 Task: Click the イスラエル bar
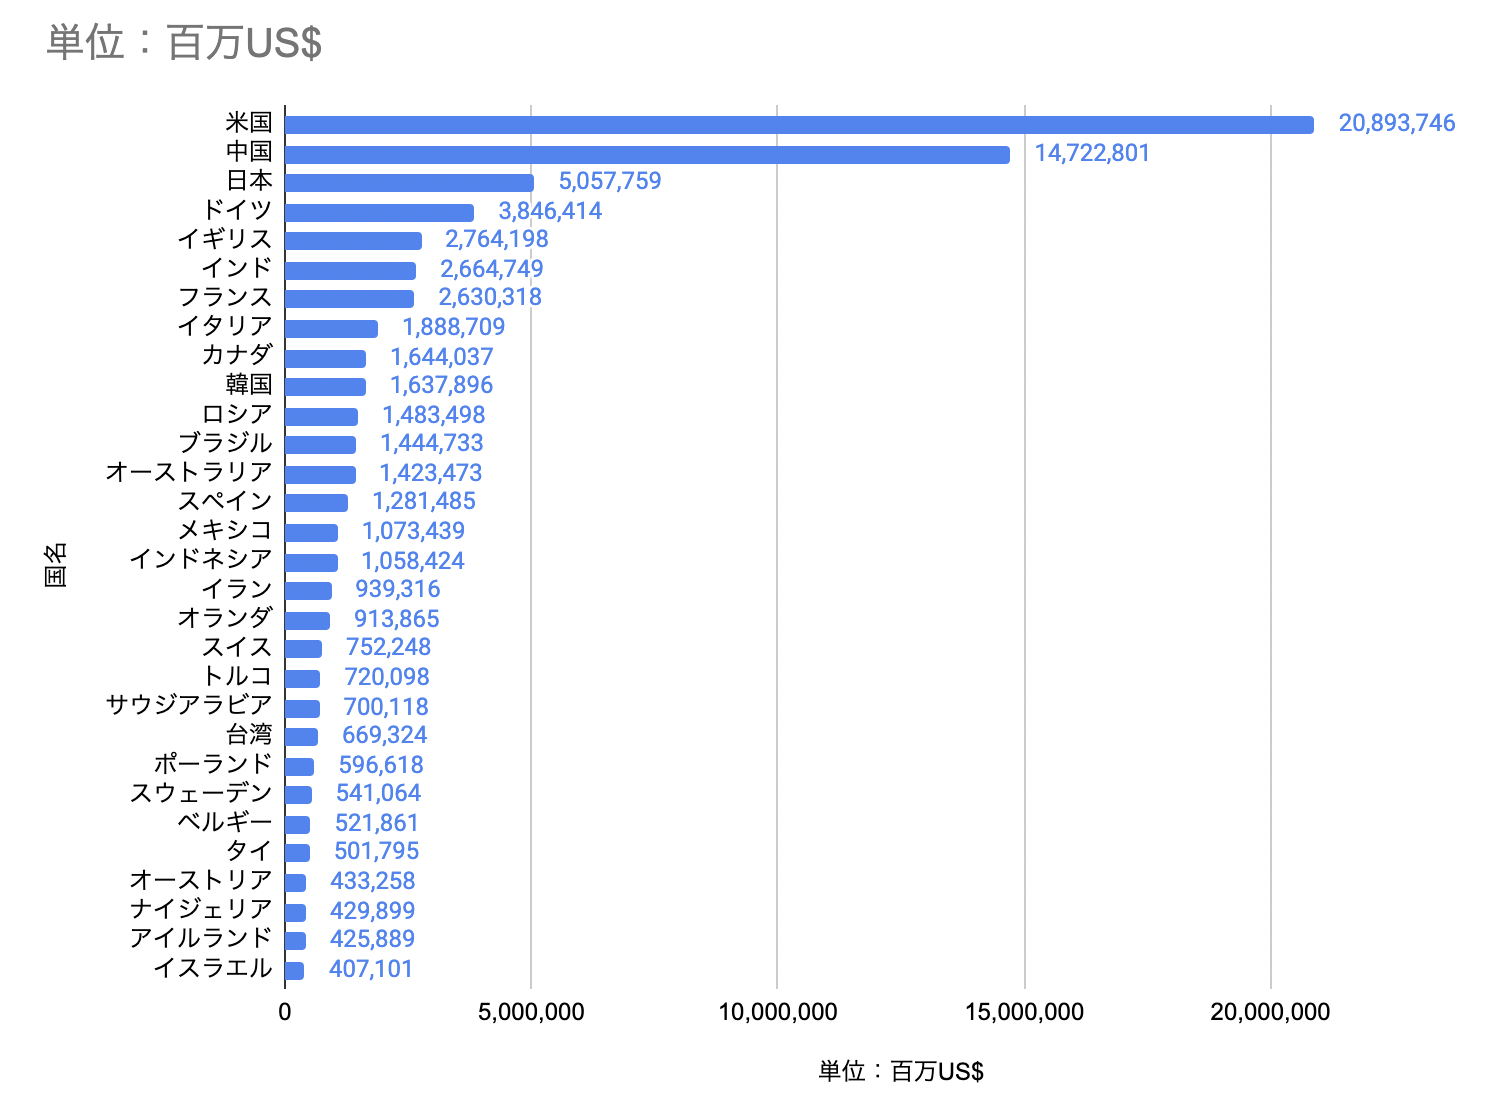(x=294, y=970)
